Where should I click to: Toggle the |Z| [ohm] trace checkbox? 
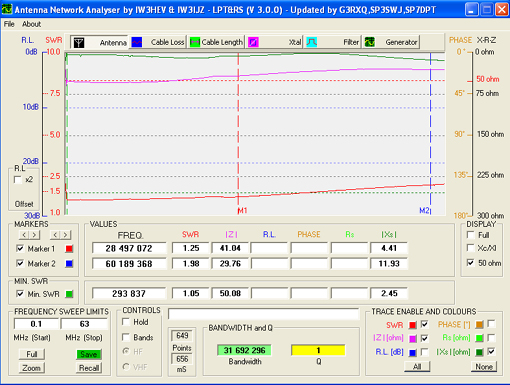[424, 338]
